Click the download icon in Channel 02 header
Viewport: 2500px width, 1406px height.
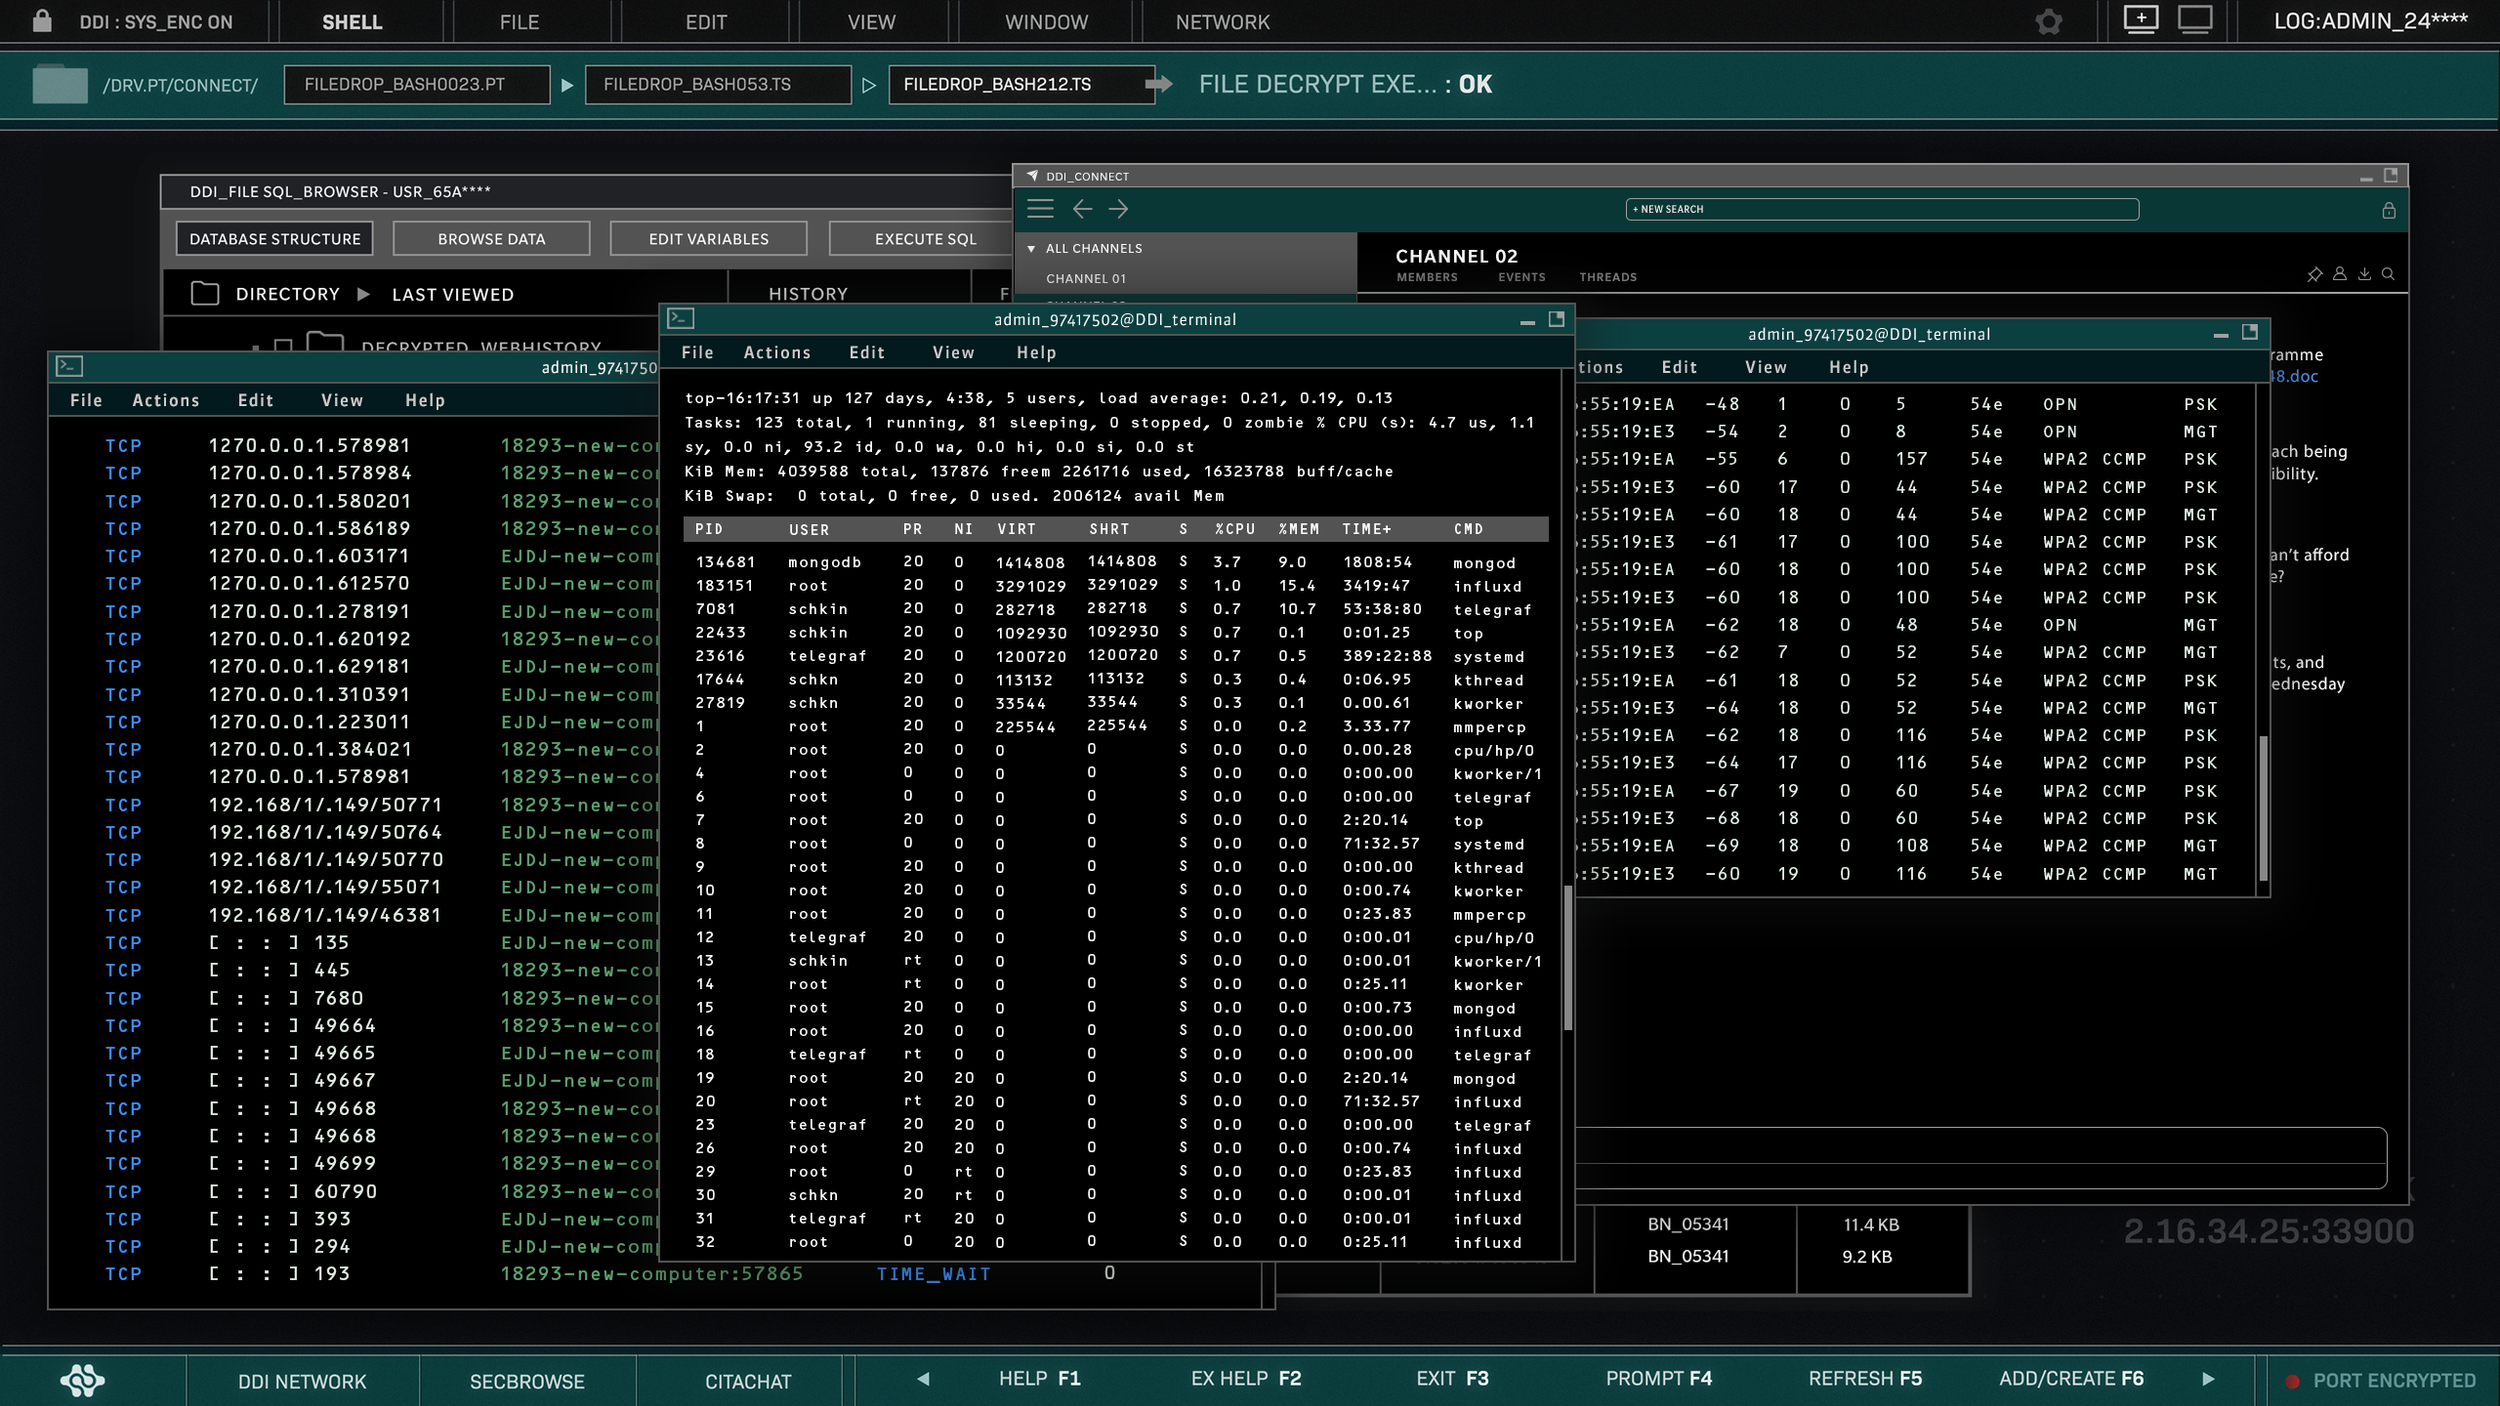[2364, 273]
